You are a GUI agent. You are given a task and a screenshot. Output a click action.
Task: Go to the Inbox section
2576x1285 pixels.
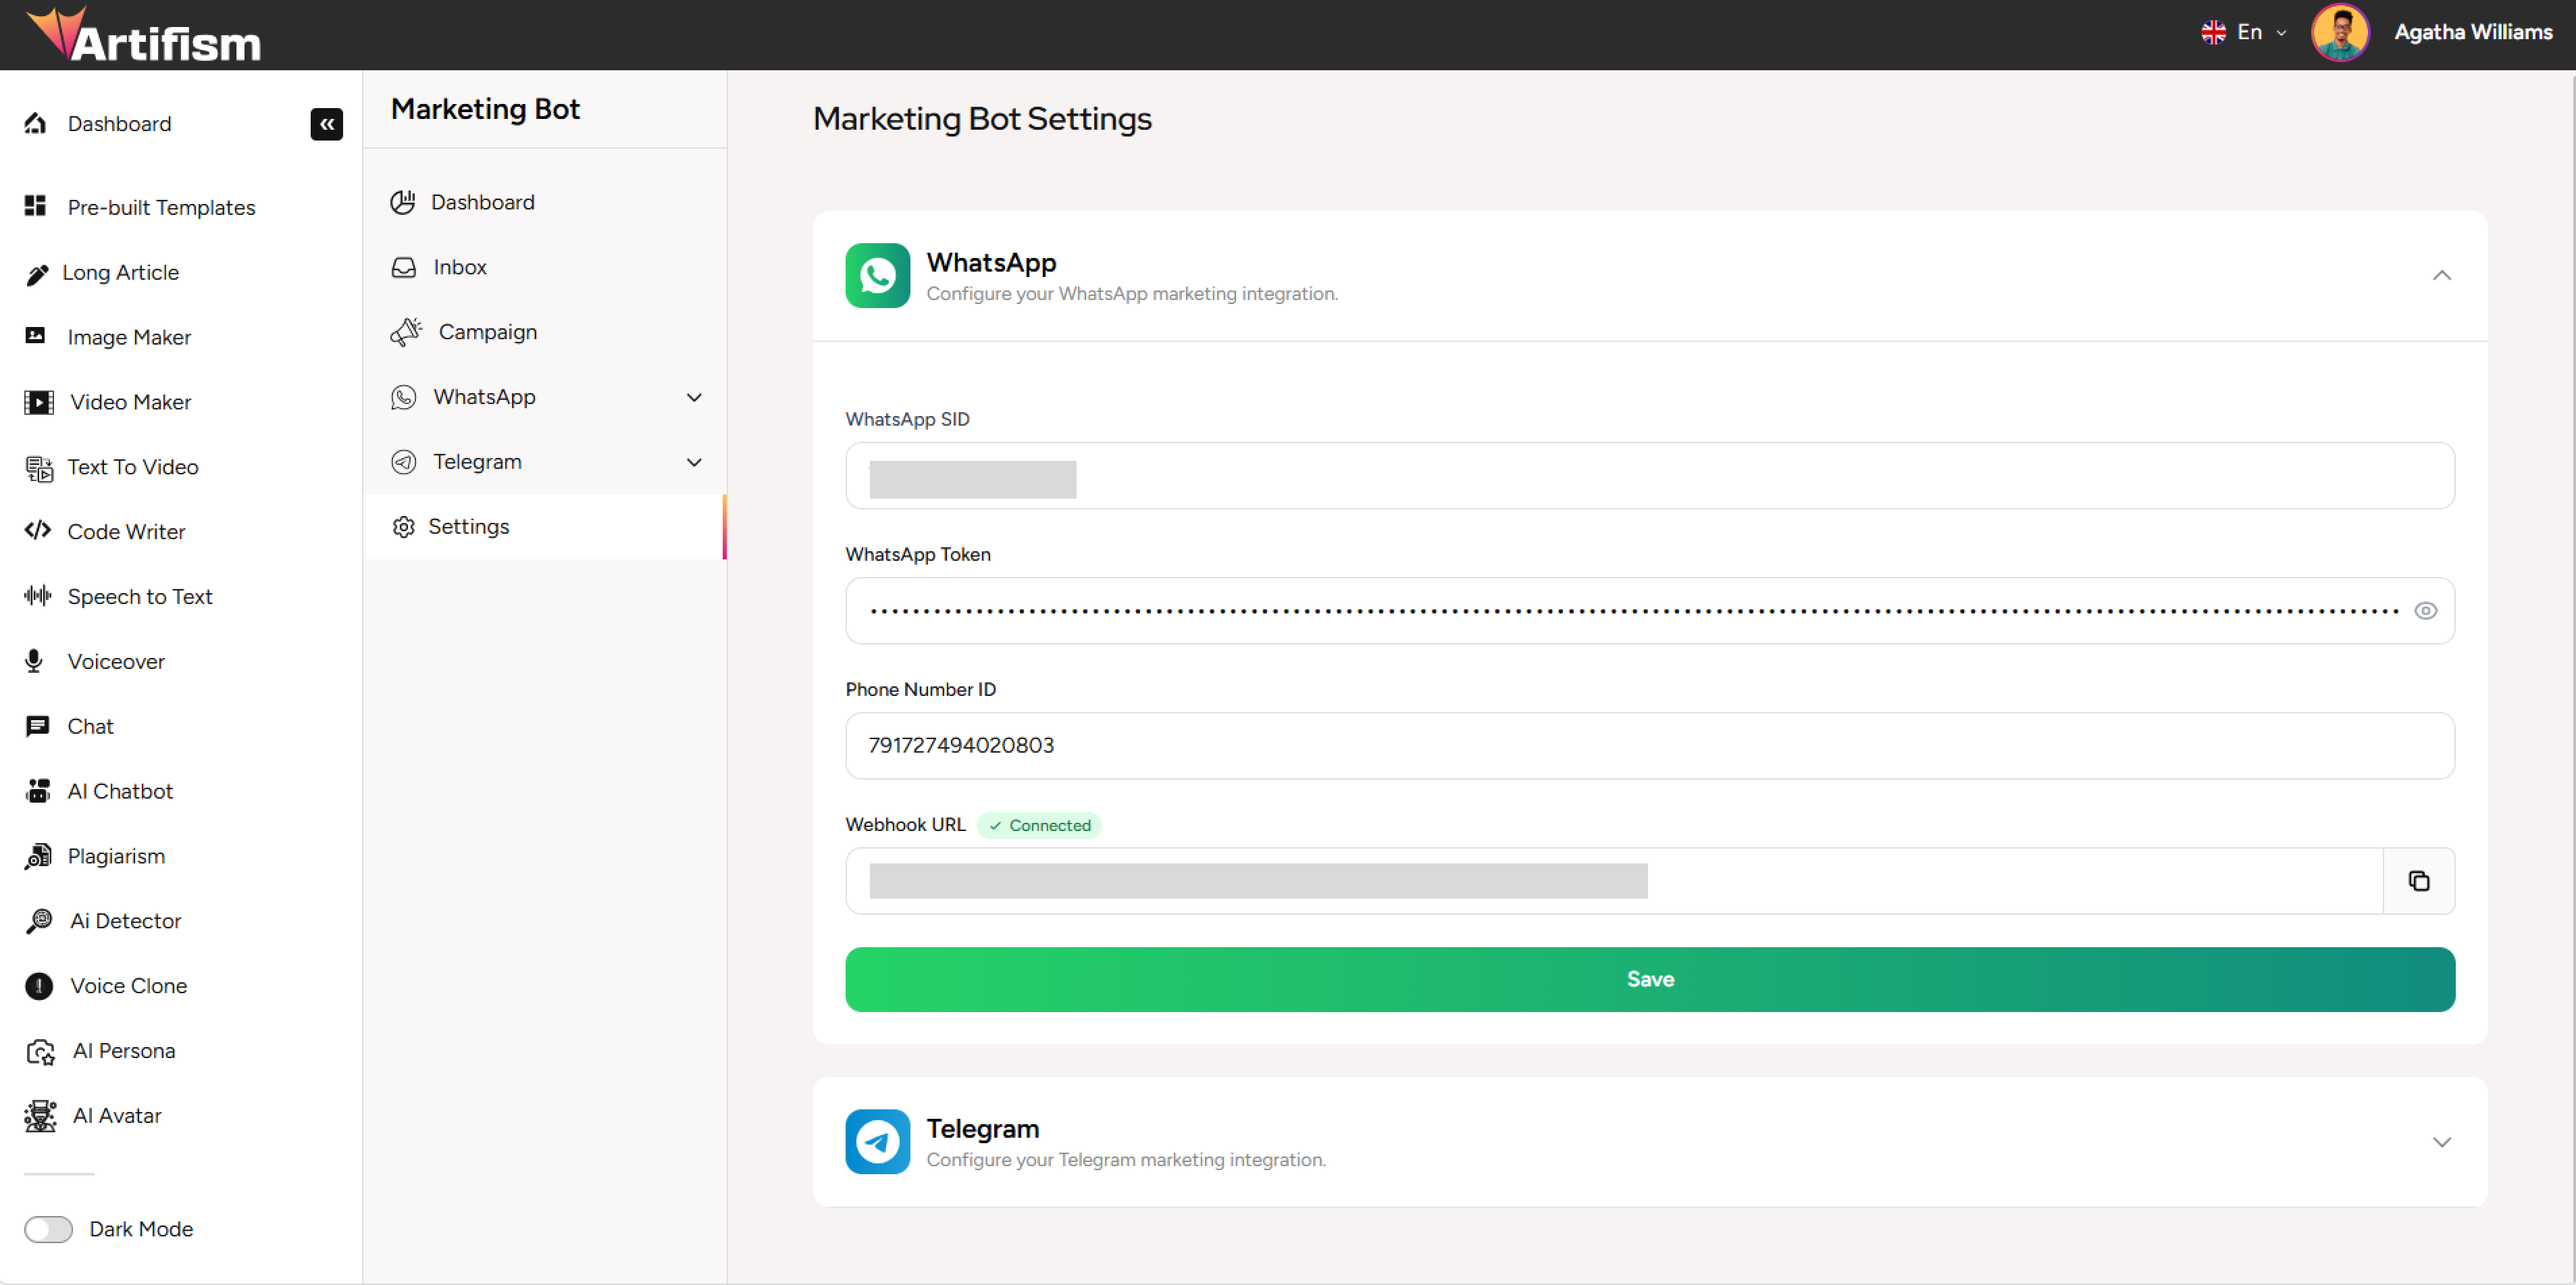459,266
